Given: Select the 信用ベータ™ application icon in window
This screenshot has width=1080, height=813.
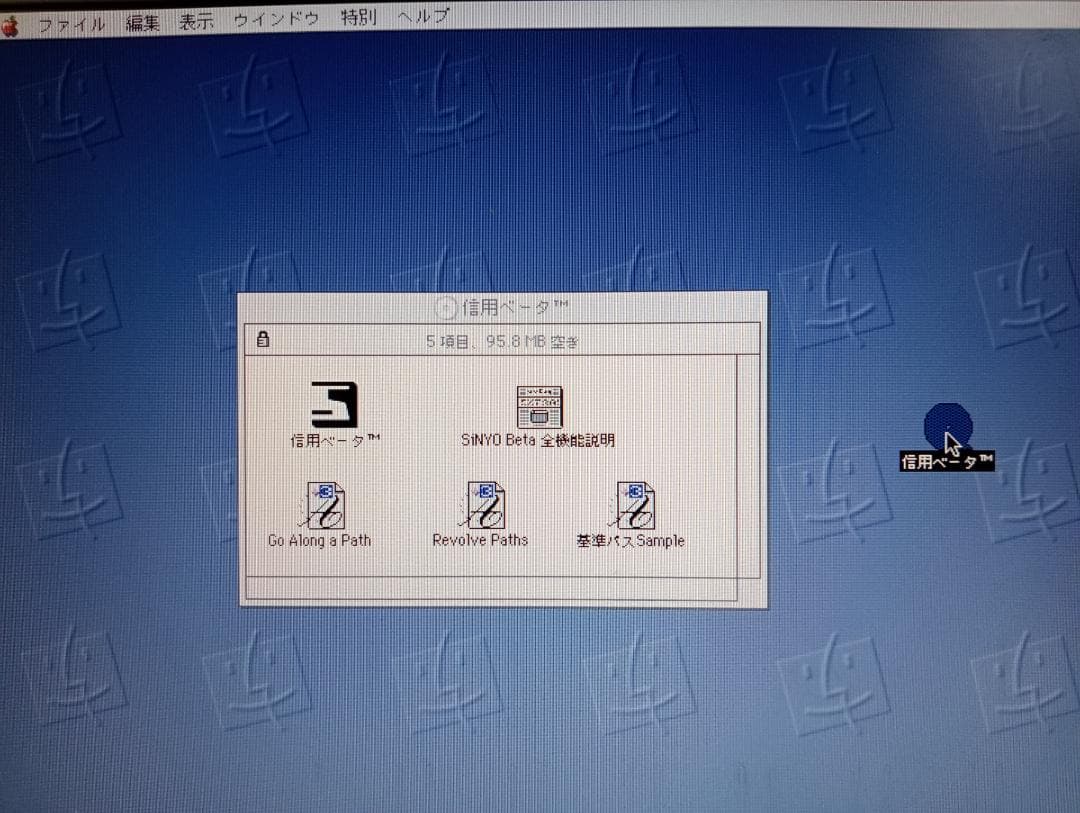Looking at the screenshot, I should point(334,405).
